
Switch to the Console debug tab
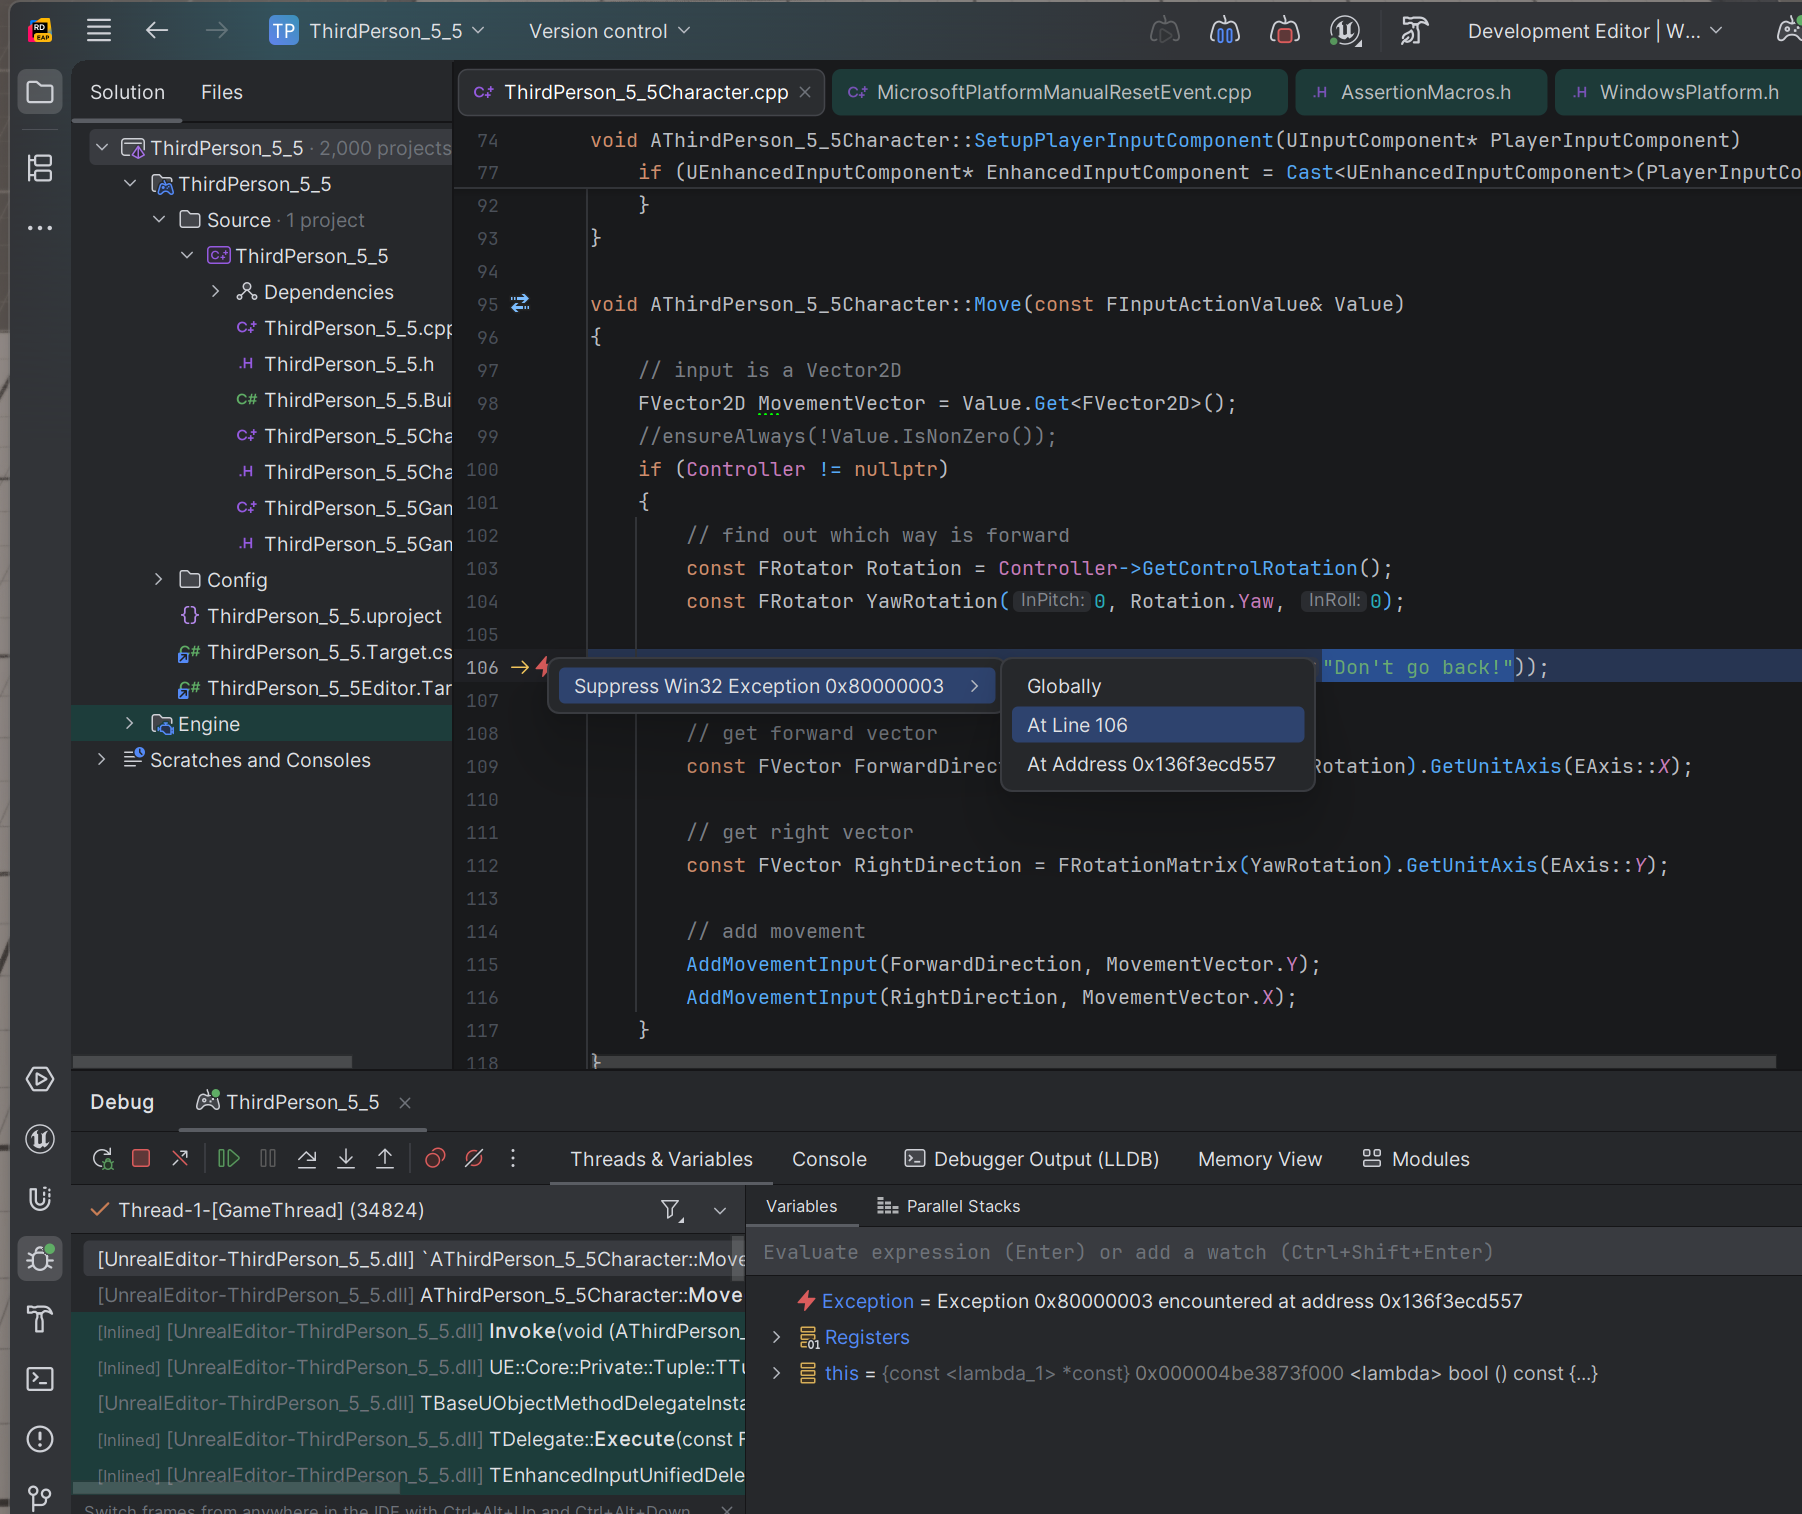point(829,1159)
